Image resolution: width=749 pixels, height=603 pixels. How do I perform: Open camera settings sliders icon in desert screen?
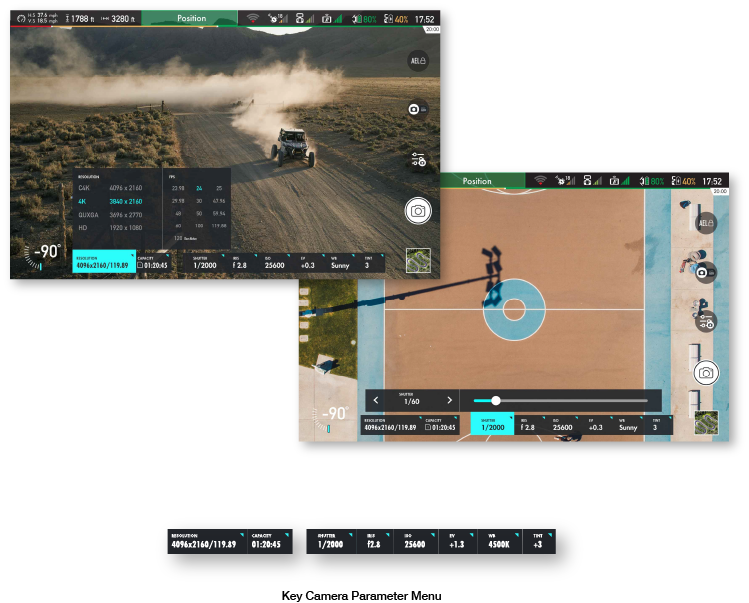click(418, 159)
